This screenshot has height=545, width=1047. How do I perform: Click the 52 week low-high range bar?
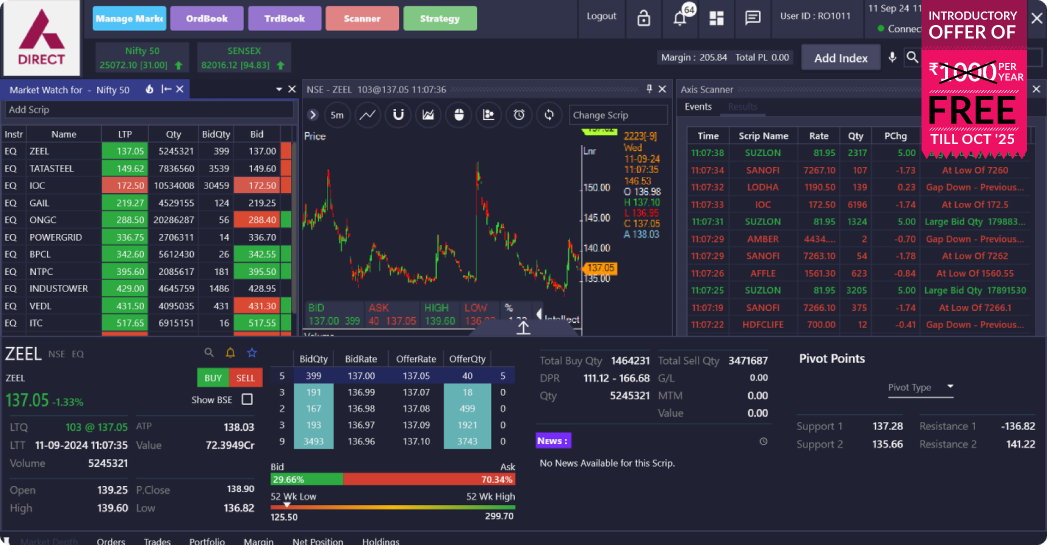point(392,506)
